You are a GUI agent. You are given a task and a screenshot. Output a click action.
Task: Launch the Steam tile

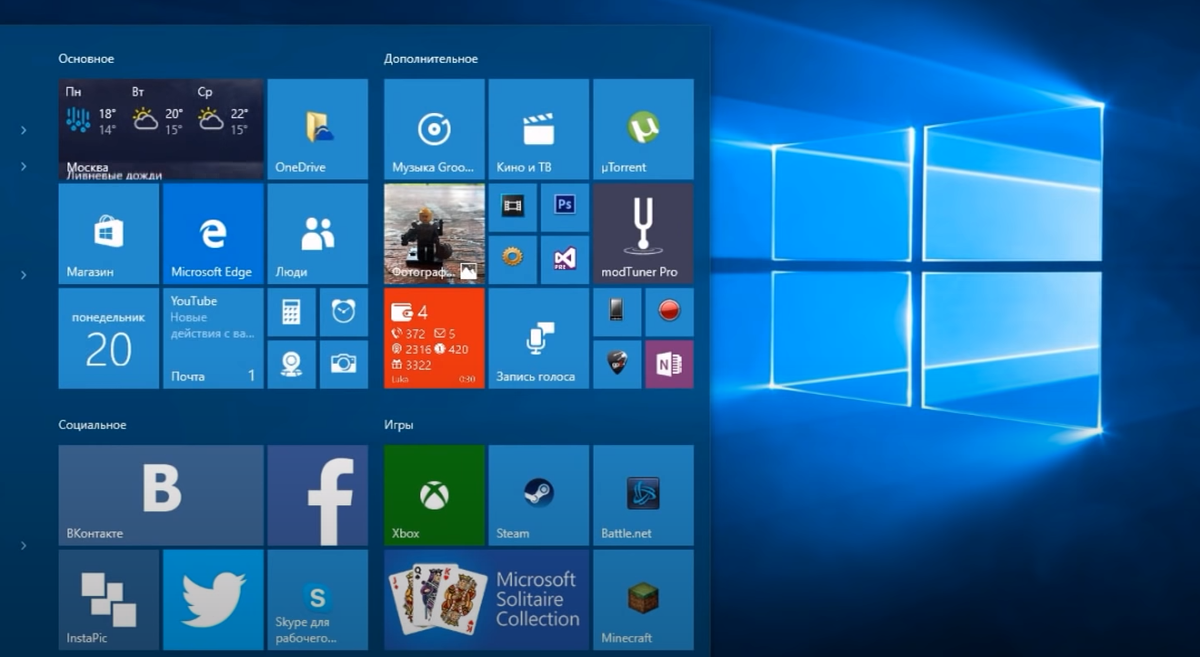click(x=539, y=495)
